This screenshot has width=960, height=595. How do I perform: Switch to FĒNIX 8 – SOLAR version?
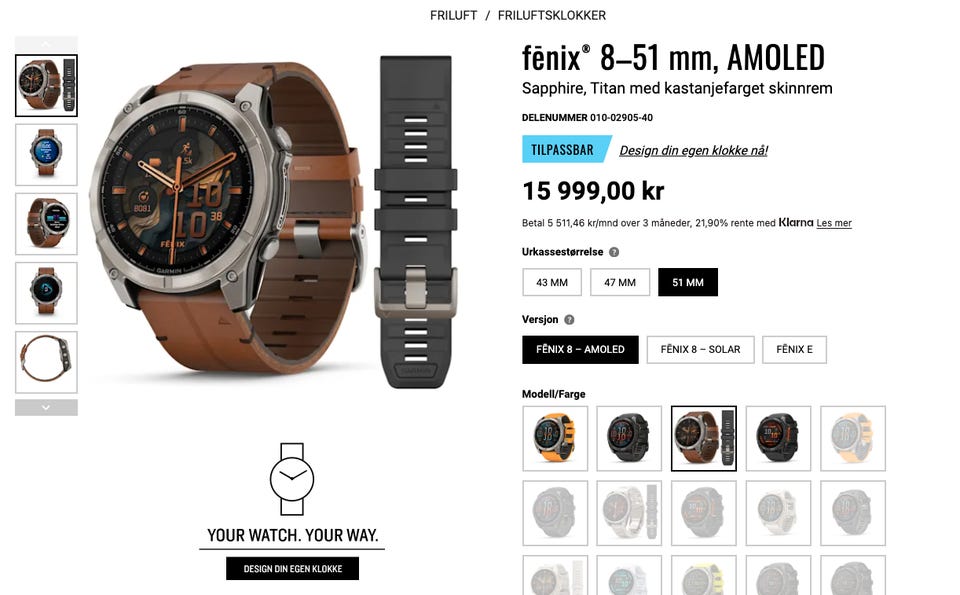pos(700,350)
